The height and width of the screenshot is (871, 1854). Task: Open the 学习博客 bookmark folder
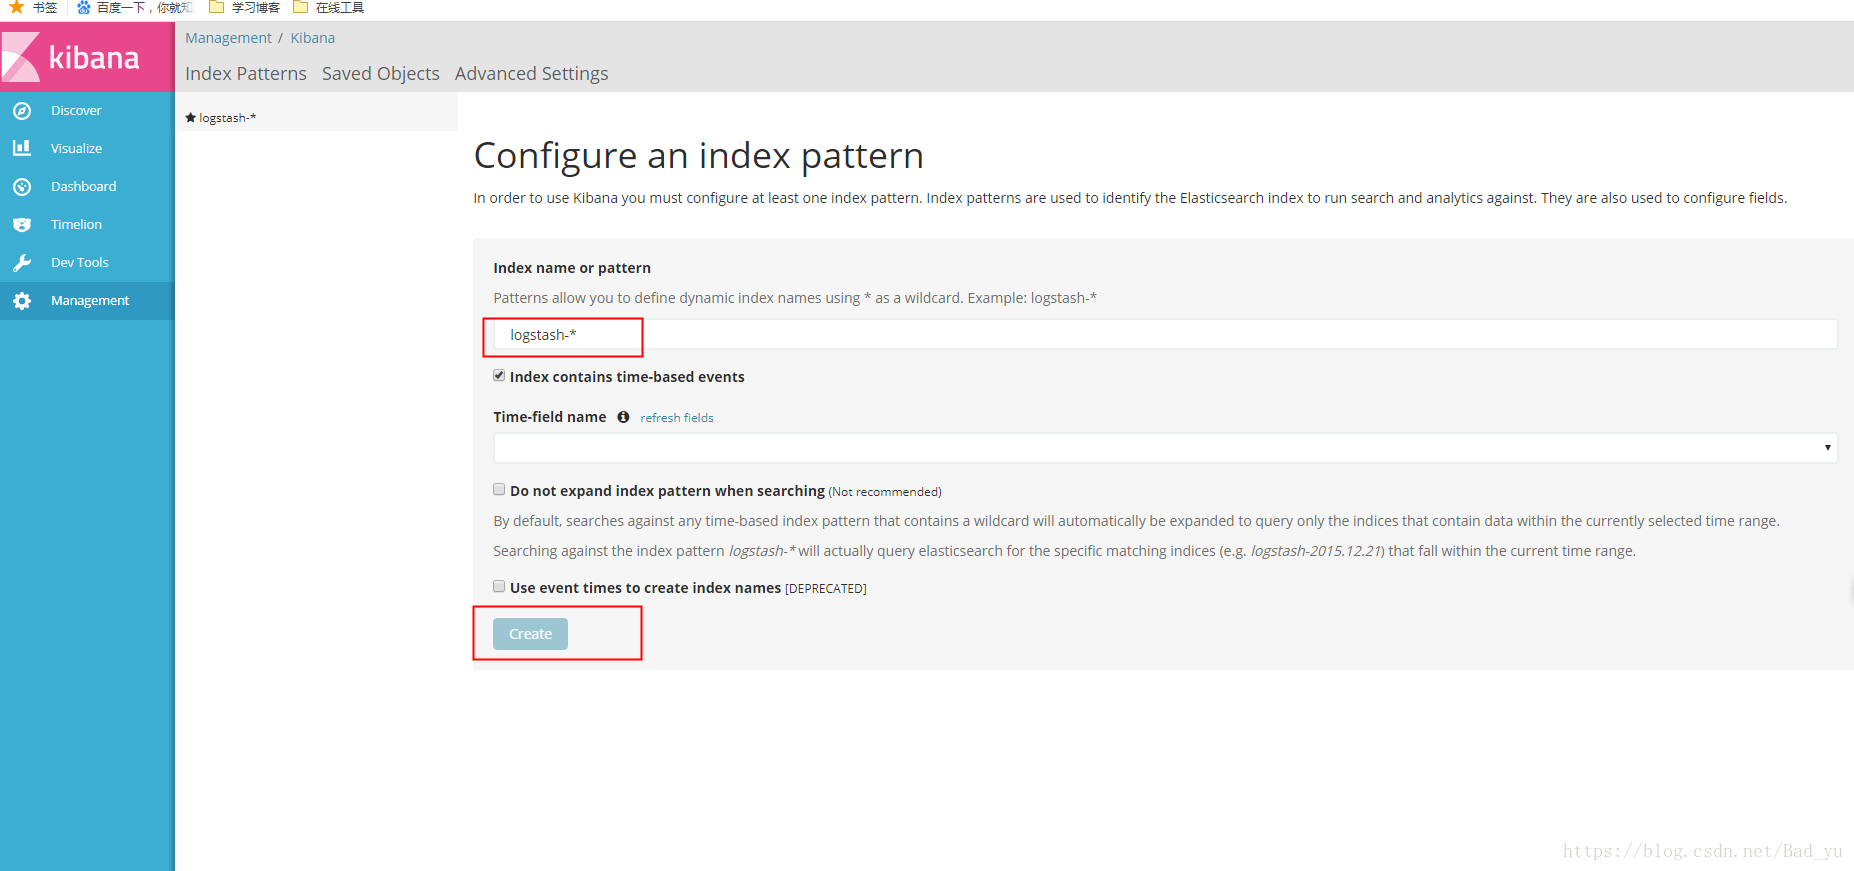tap(245, 7)
